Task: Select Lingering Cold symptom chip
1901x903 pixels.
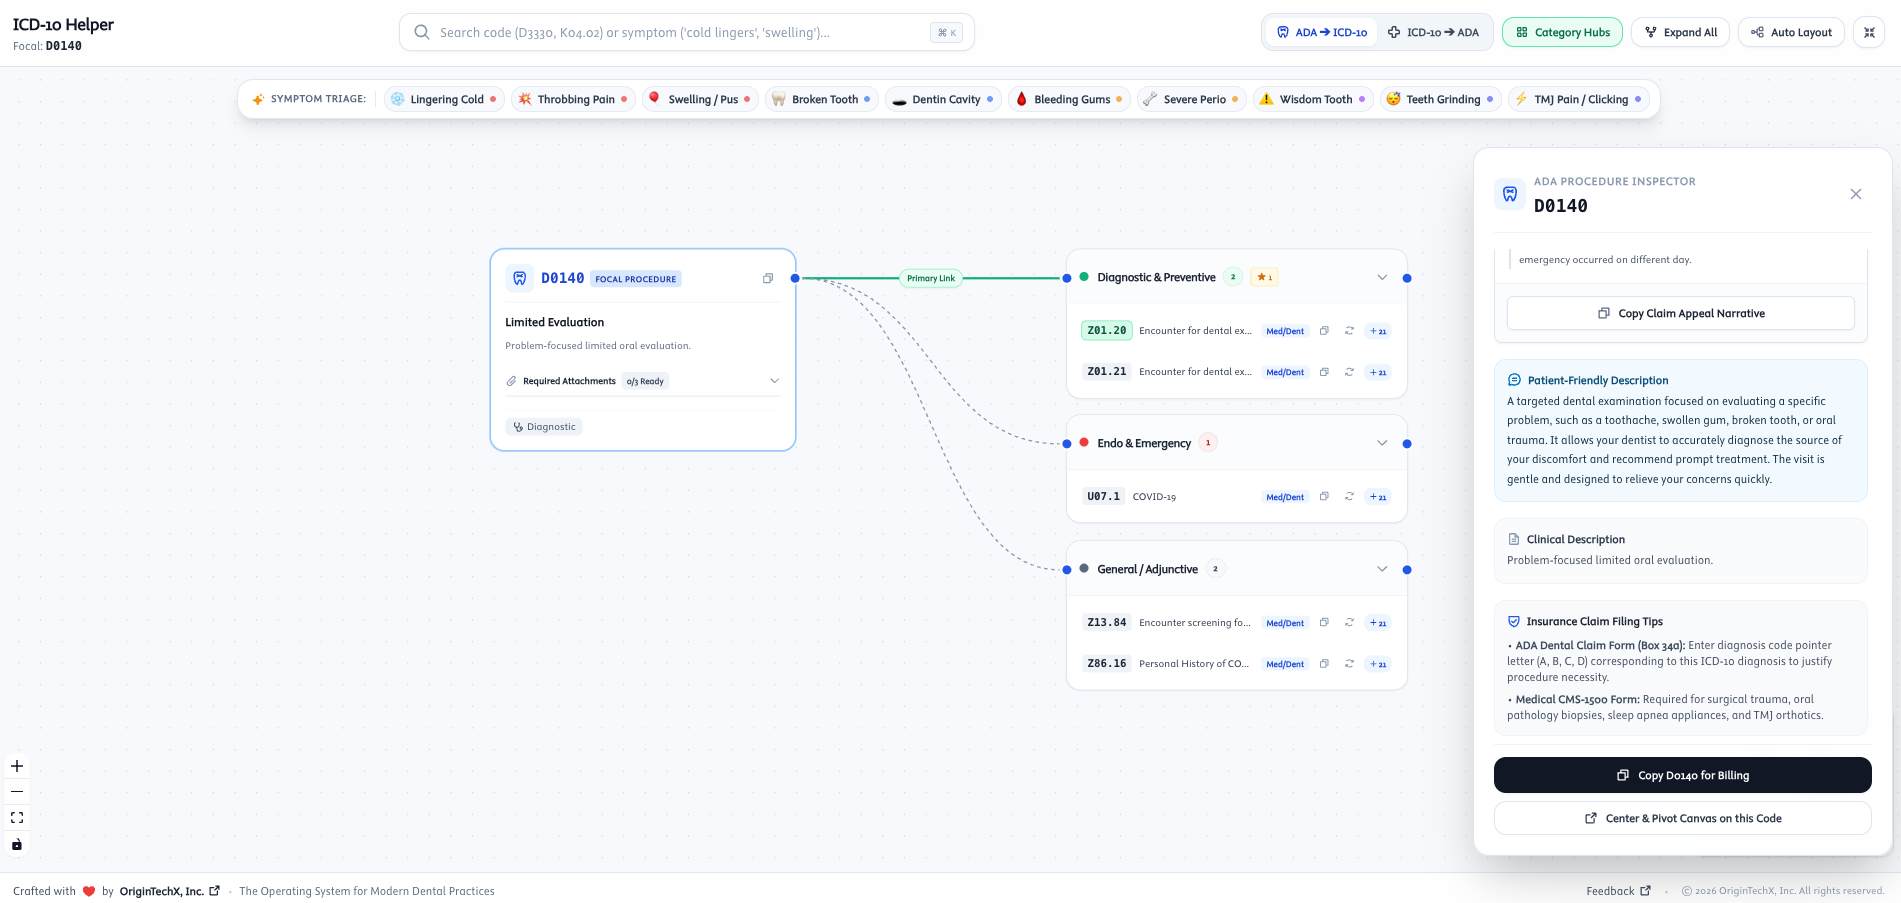Action: [444, 99]
